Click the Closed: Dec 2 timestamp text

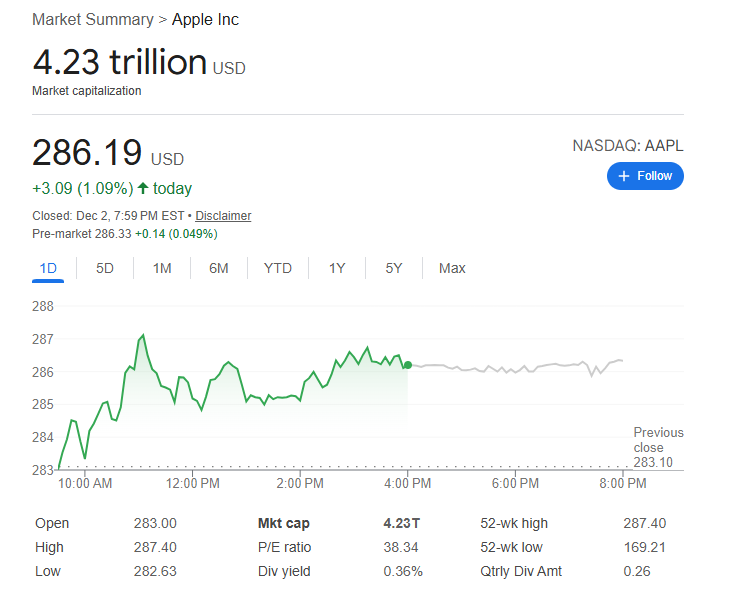108,216
